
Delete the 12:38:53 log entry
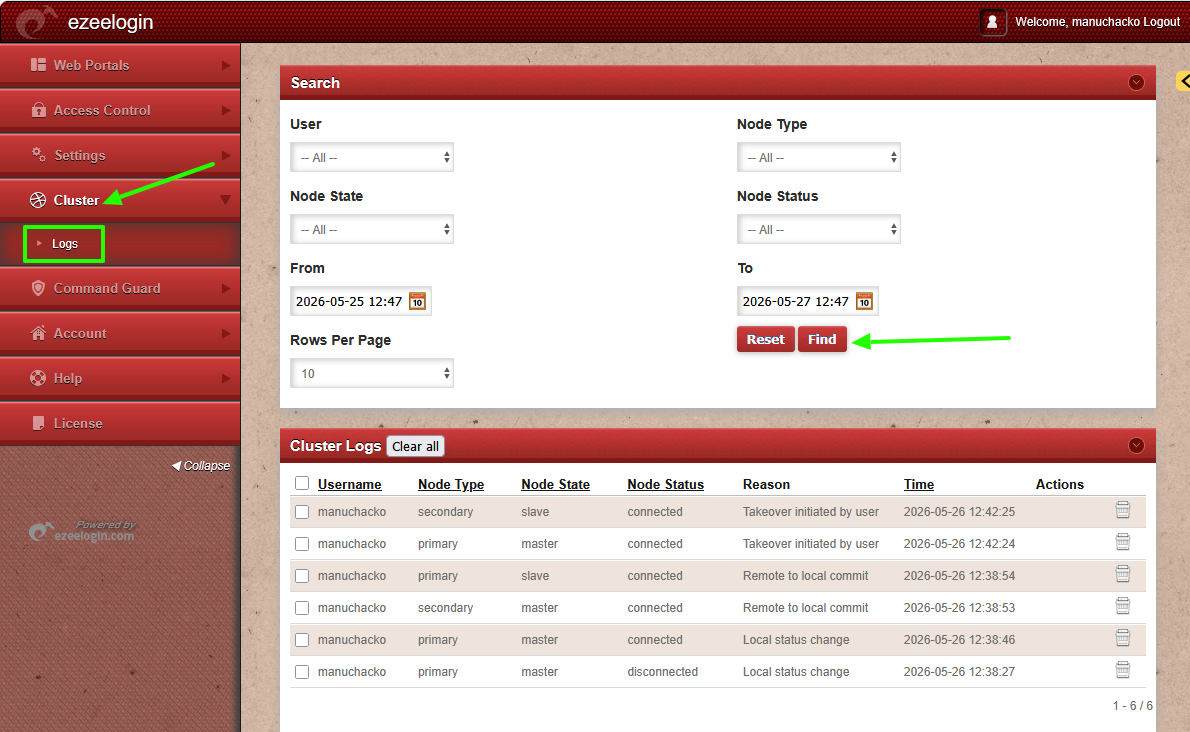tap(1123, 606)
